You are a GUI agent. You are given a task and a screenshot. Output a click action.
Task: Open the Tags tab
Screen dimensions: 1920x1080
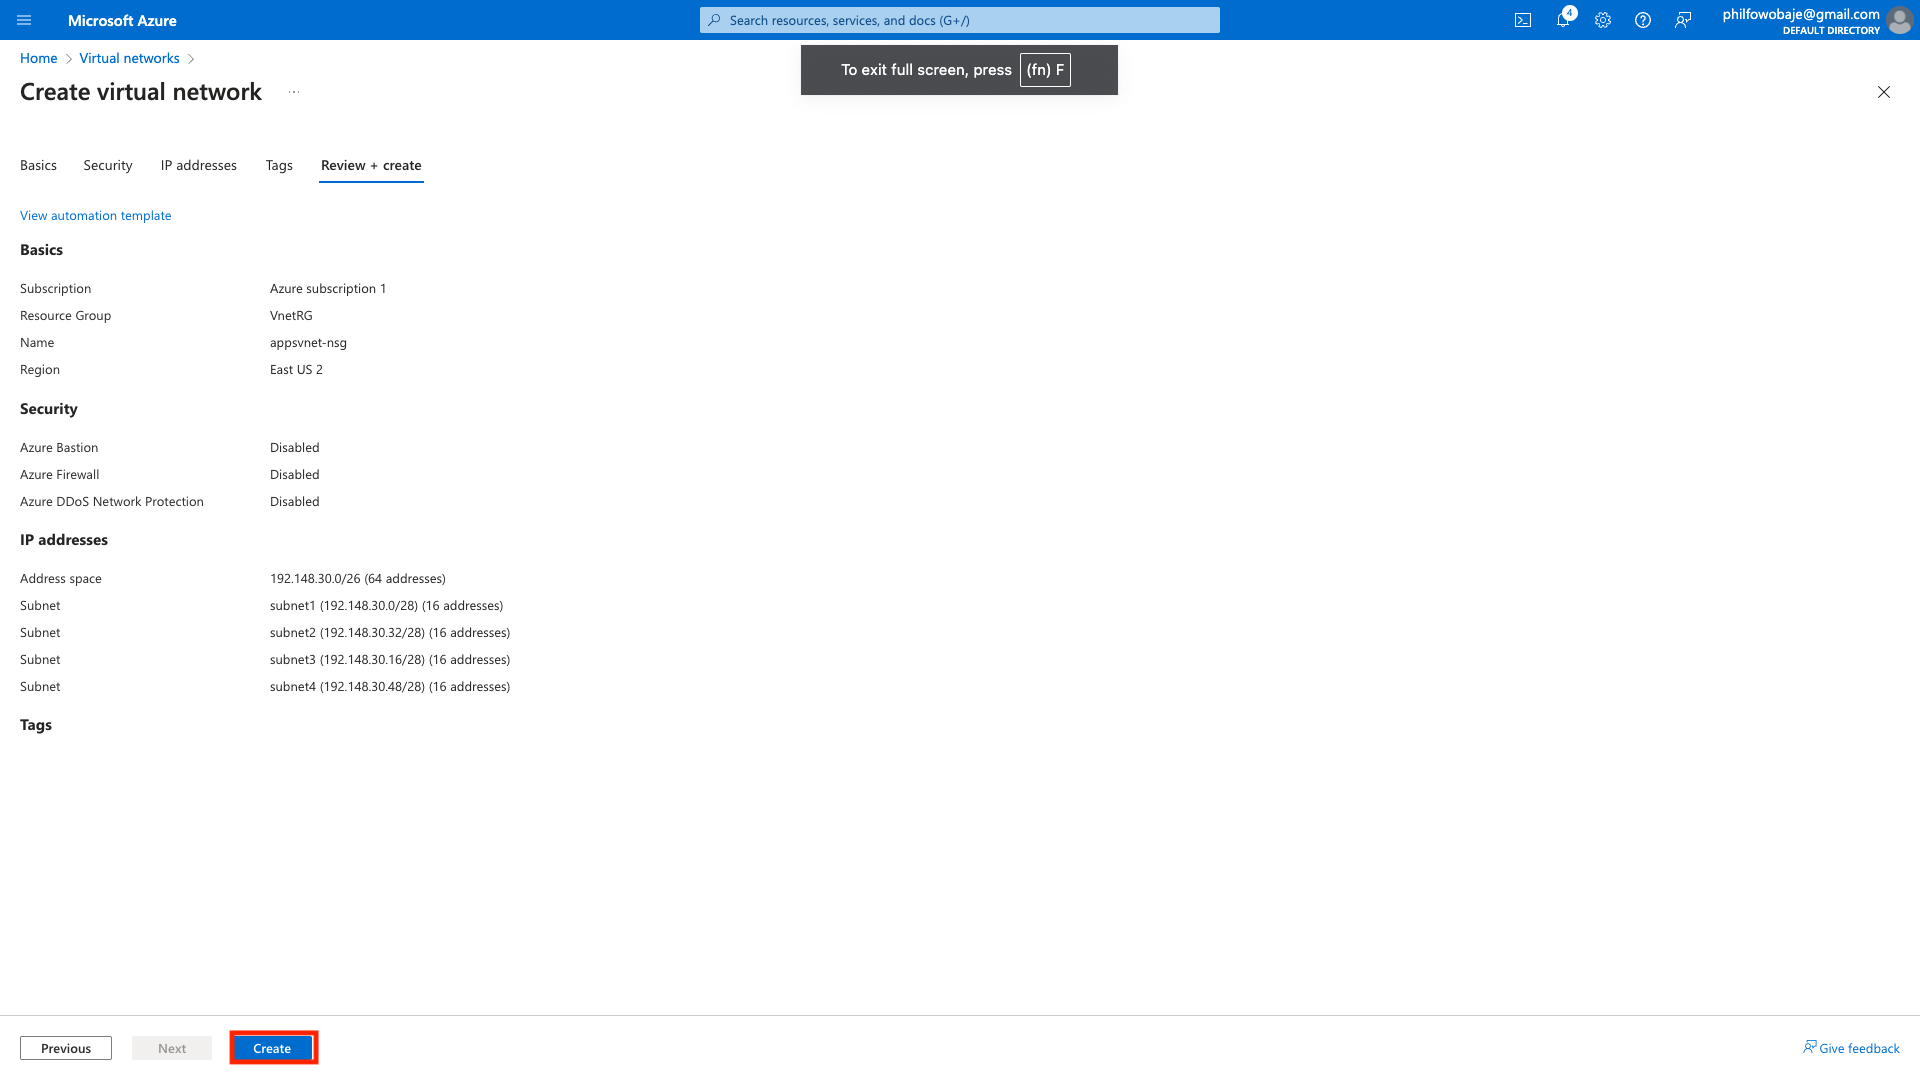coord(279,165)
